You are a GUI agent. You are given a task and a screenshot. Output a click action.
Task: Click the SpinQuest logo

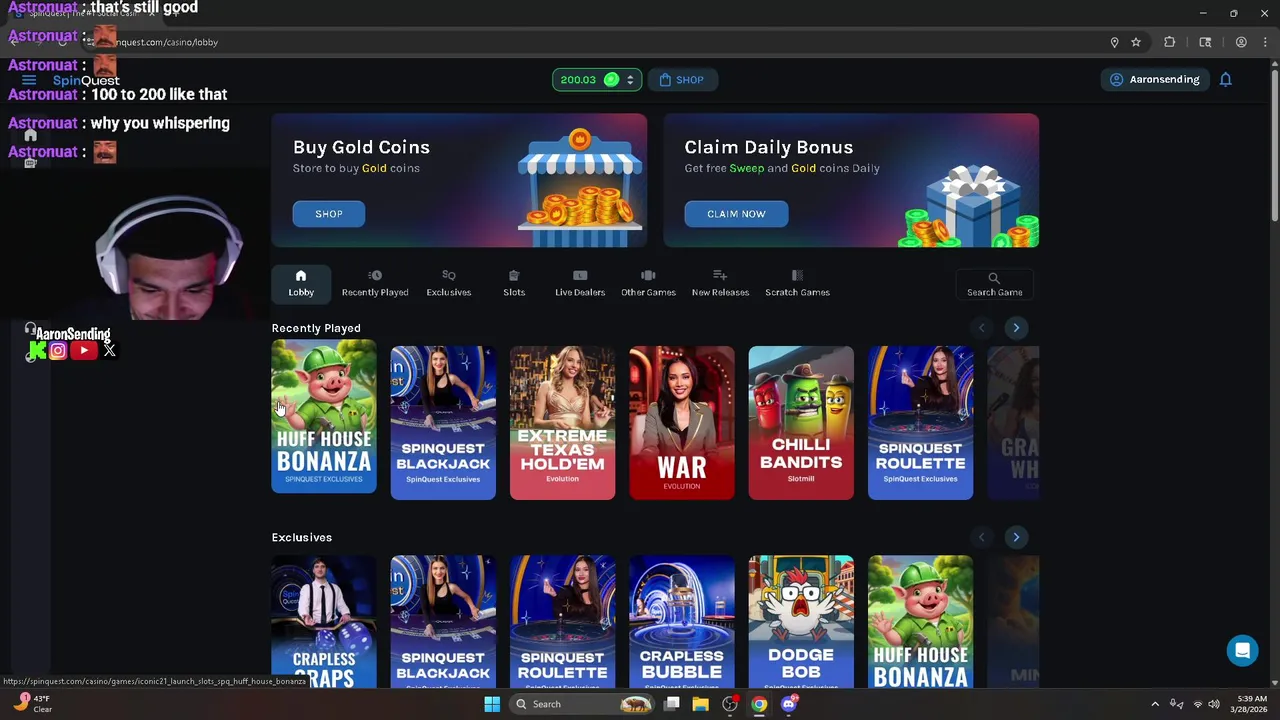coord(86,80)
